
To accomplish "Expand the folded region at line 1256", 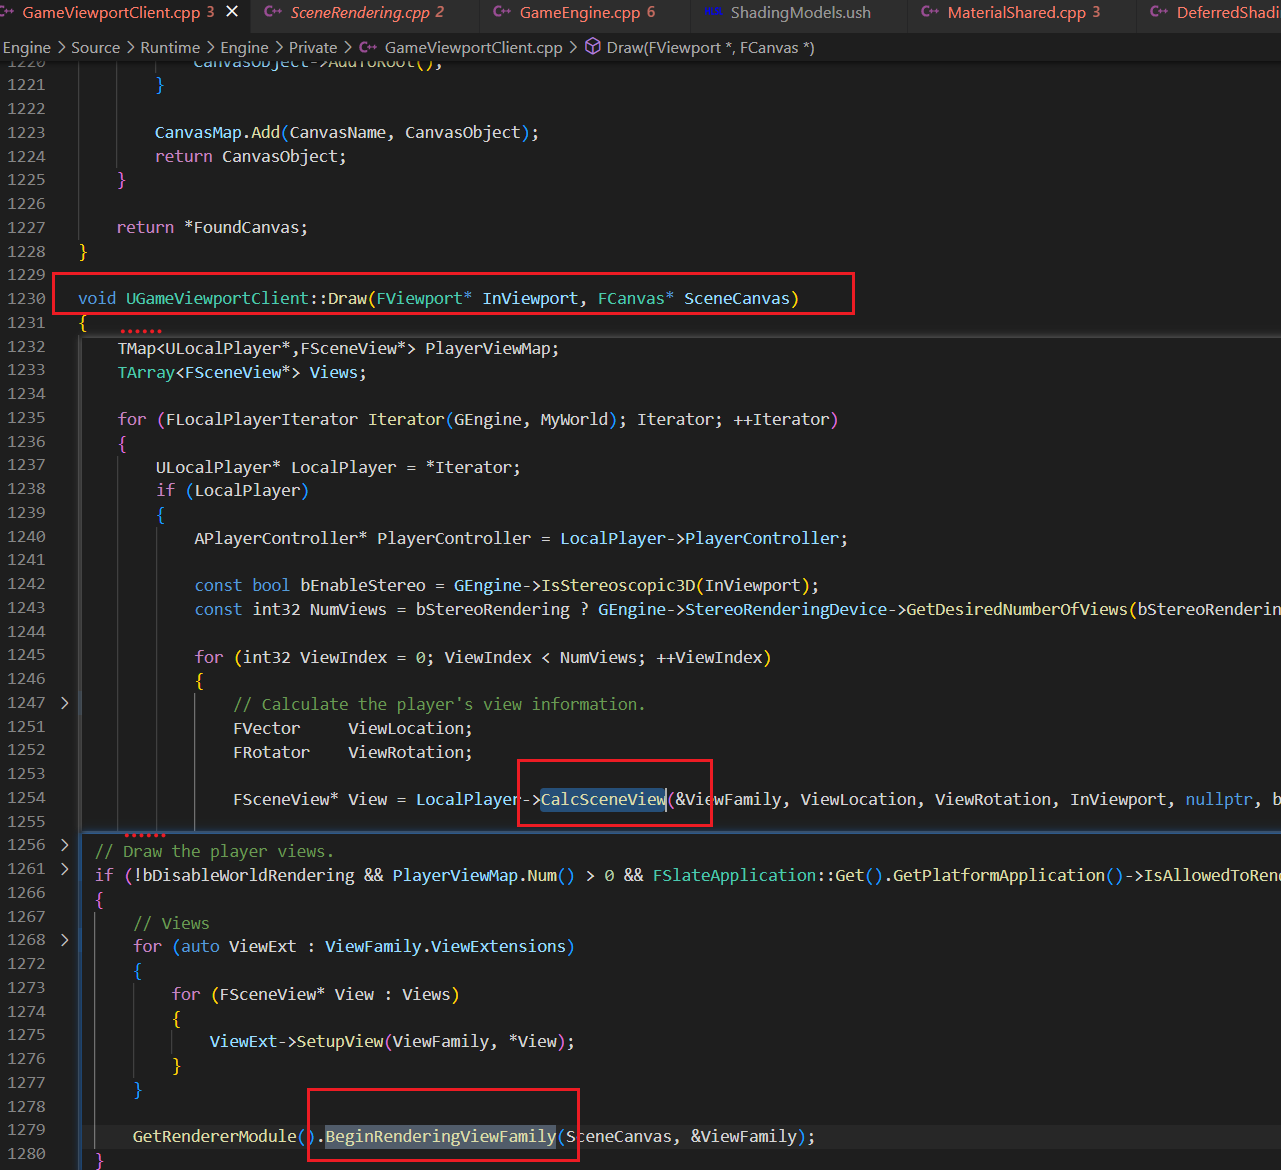I will coord(65,845).
